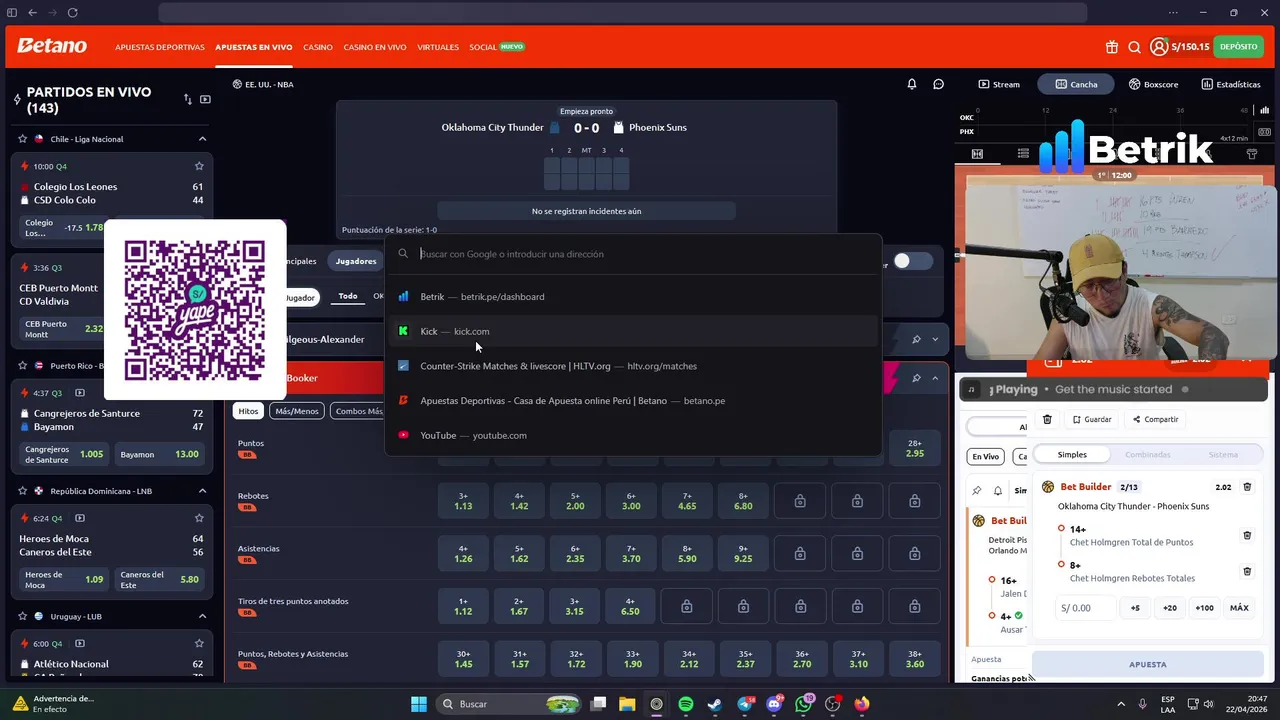This screenshot has height=720, width=1280.
Task: Clear the bet slip using top trash icon
Action: 1047,419
